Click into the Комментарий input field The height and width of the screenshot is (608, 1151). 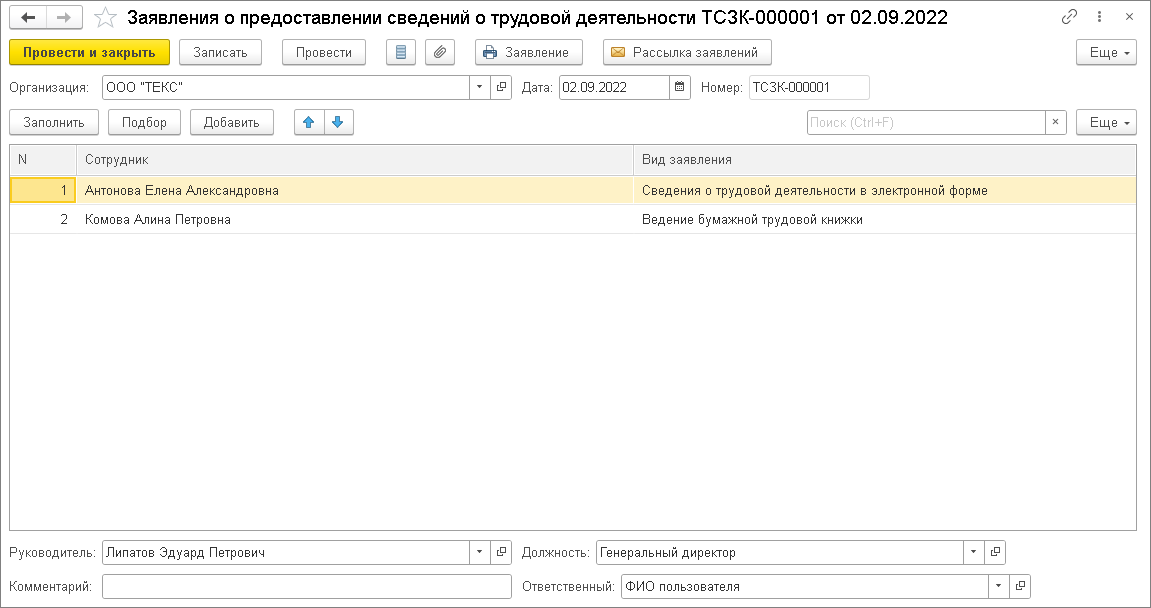point(306,586)
